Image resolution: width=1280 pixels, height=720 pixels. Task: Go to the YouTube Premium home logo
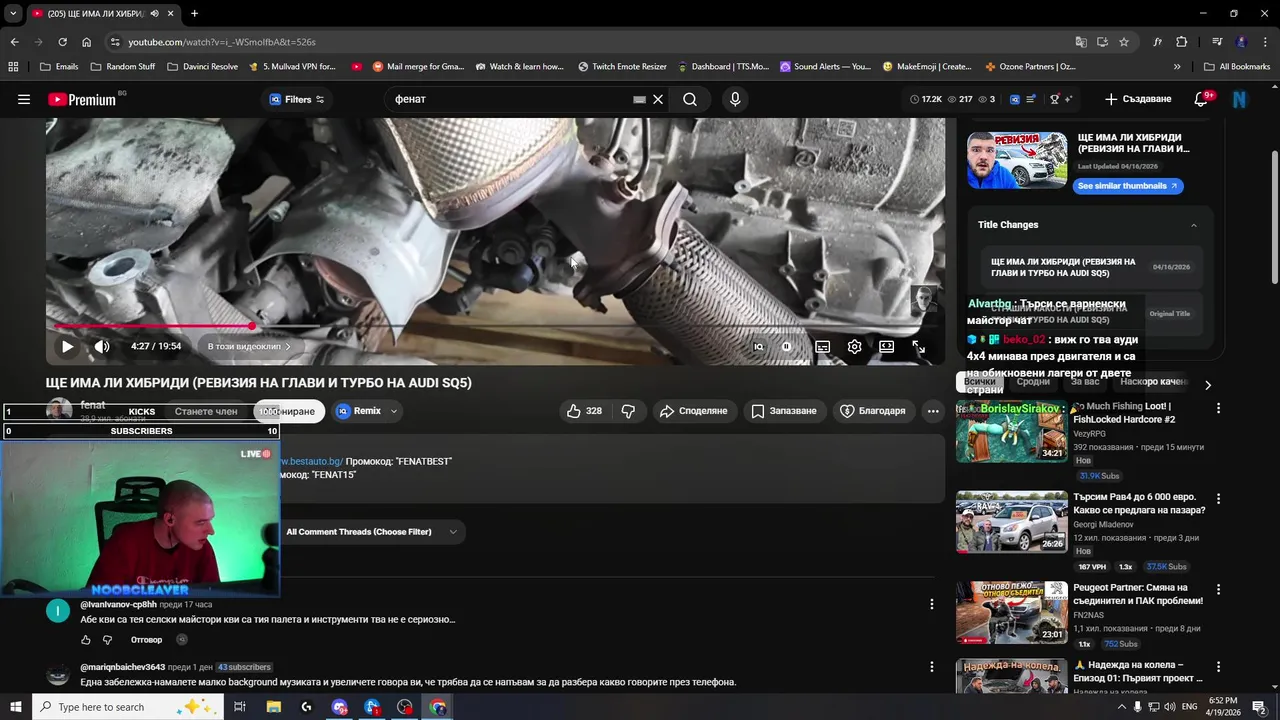[84, 99]
